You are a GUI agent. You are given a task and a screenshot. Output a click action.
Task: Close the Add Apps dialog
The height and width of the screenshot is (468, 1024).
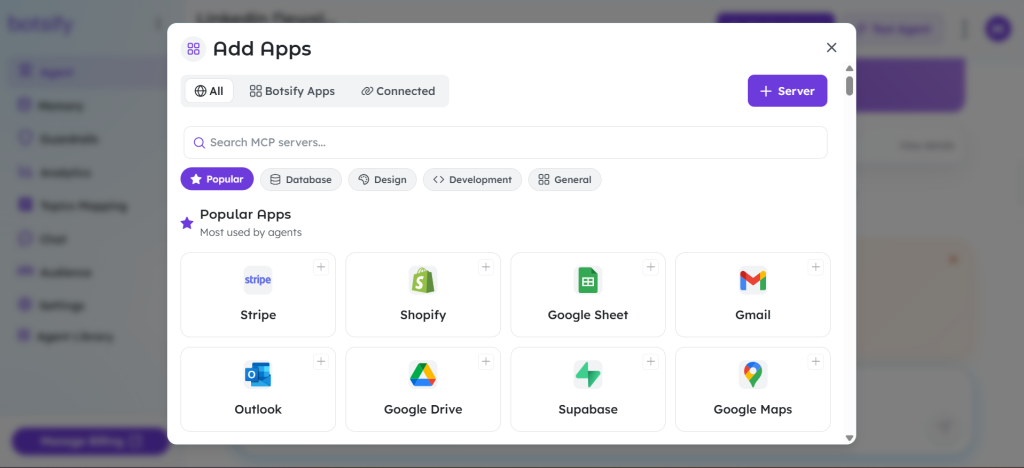[831, 48]
